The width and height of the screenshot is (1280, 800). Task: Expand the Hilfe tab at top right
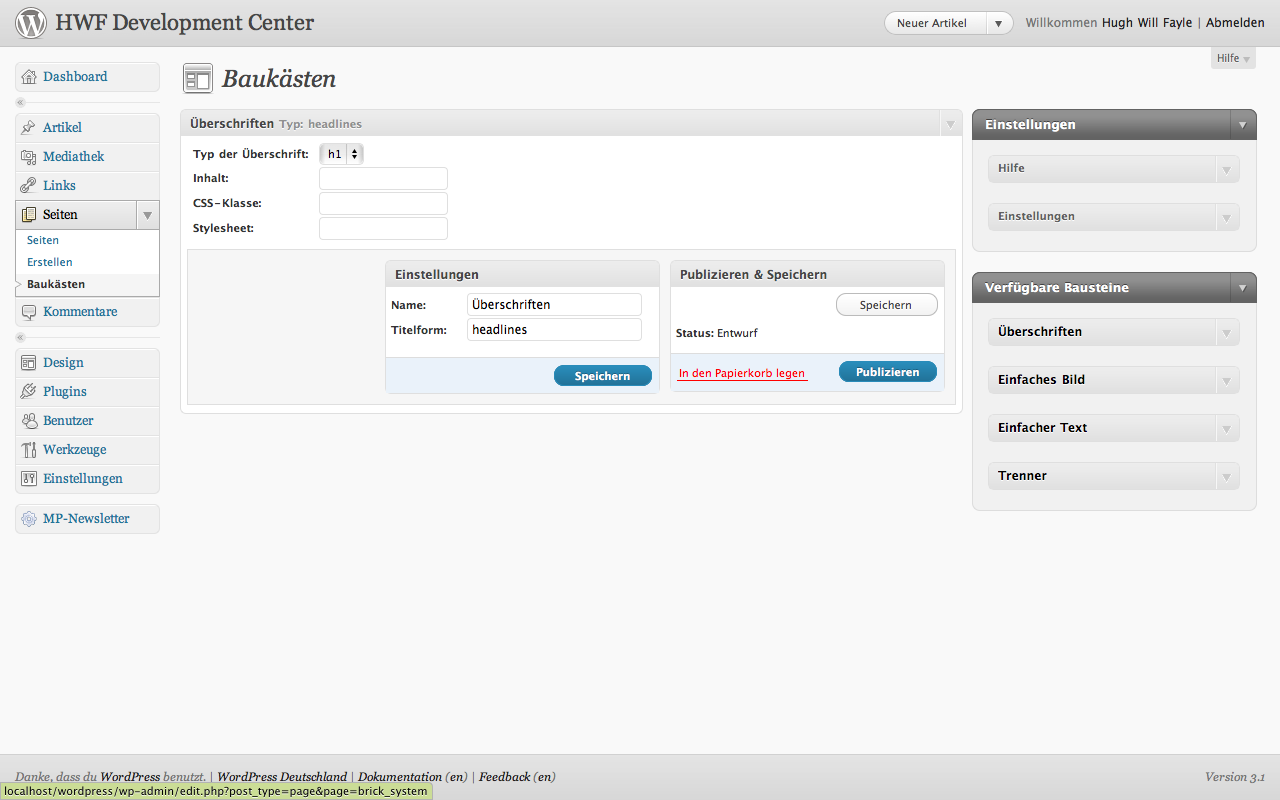click(1233, 58)
